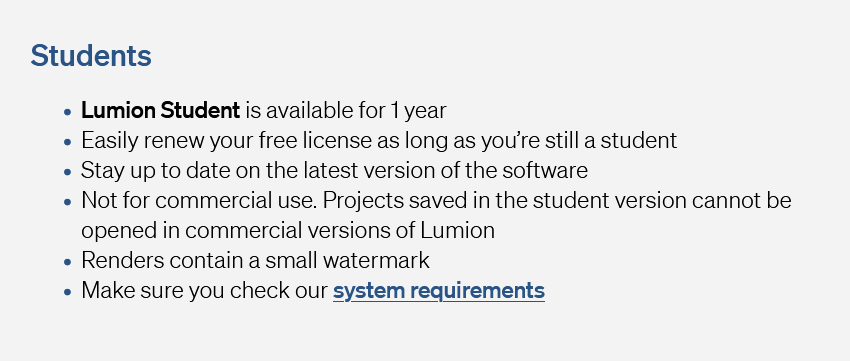850x361 pixels.
Task: Click the 'Renders contain a small watermark' text
Action: pyautogui.click(x=255, y=261)
